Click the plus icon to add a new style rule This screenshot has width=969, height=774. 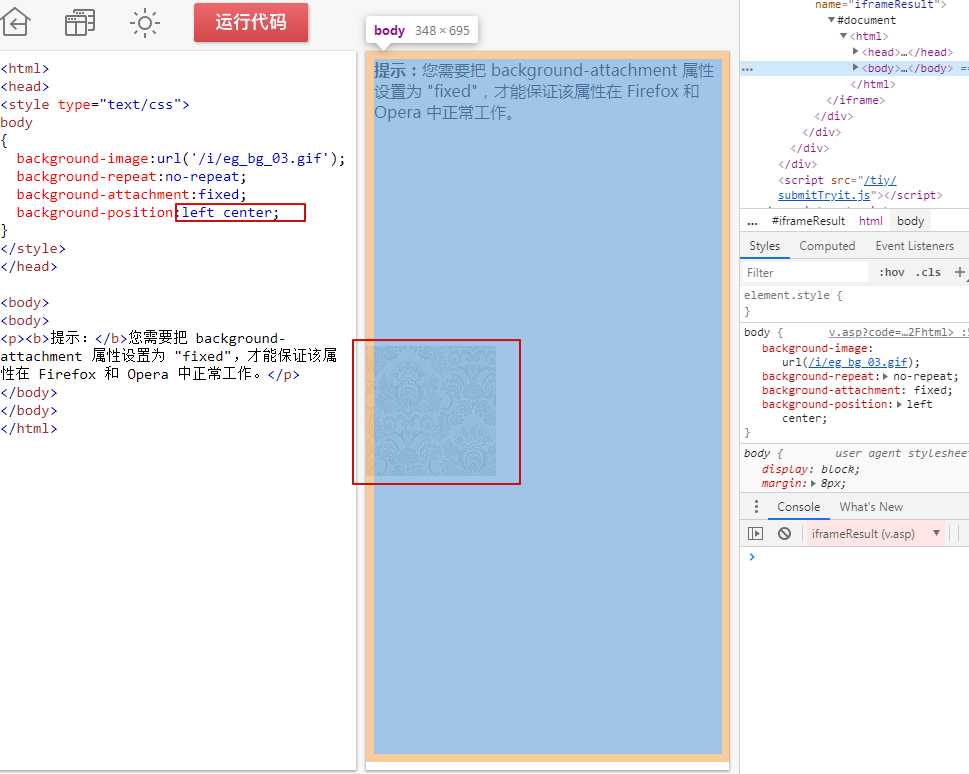tap(959, 272)
